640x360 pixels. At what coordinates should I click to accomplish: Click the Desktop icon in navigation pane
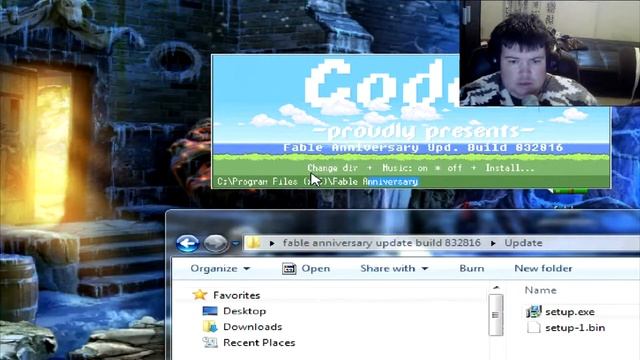210,311
